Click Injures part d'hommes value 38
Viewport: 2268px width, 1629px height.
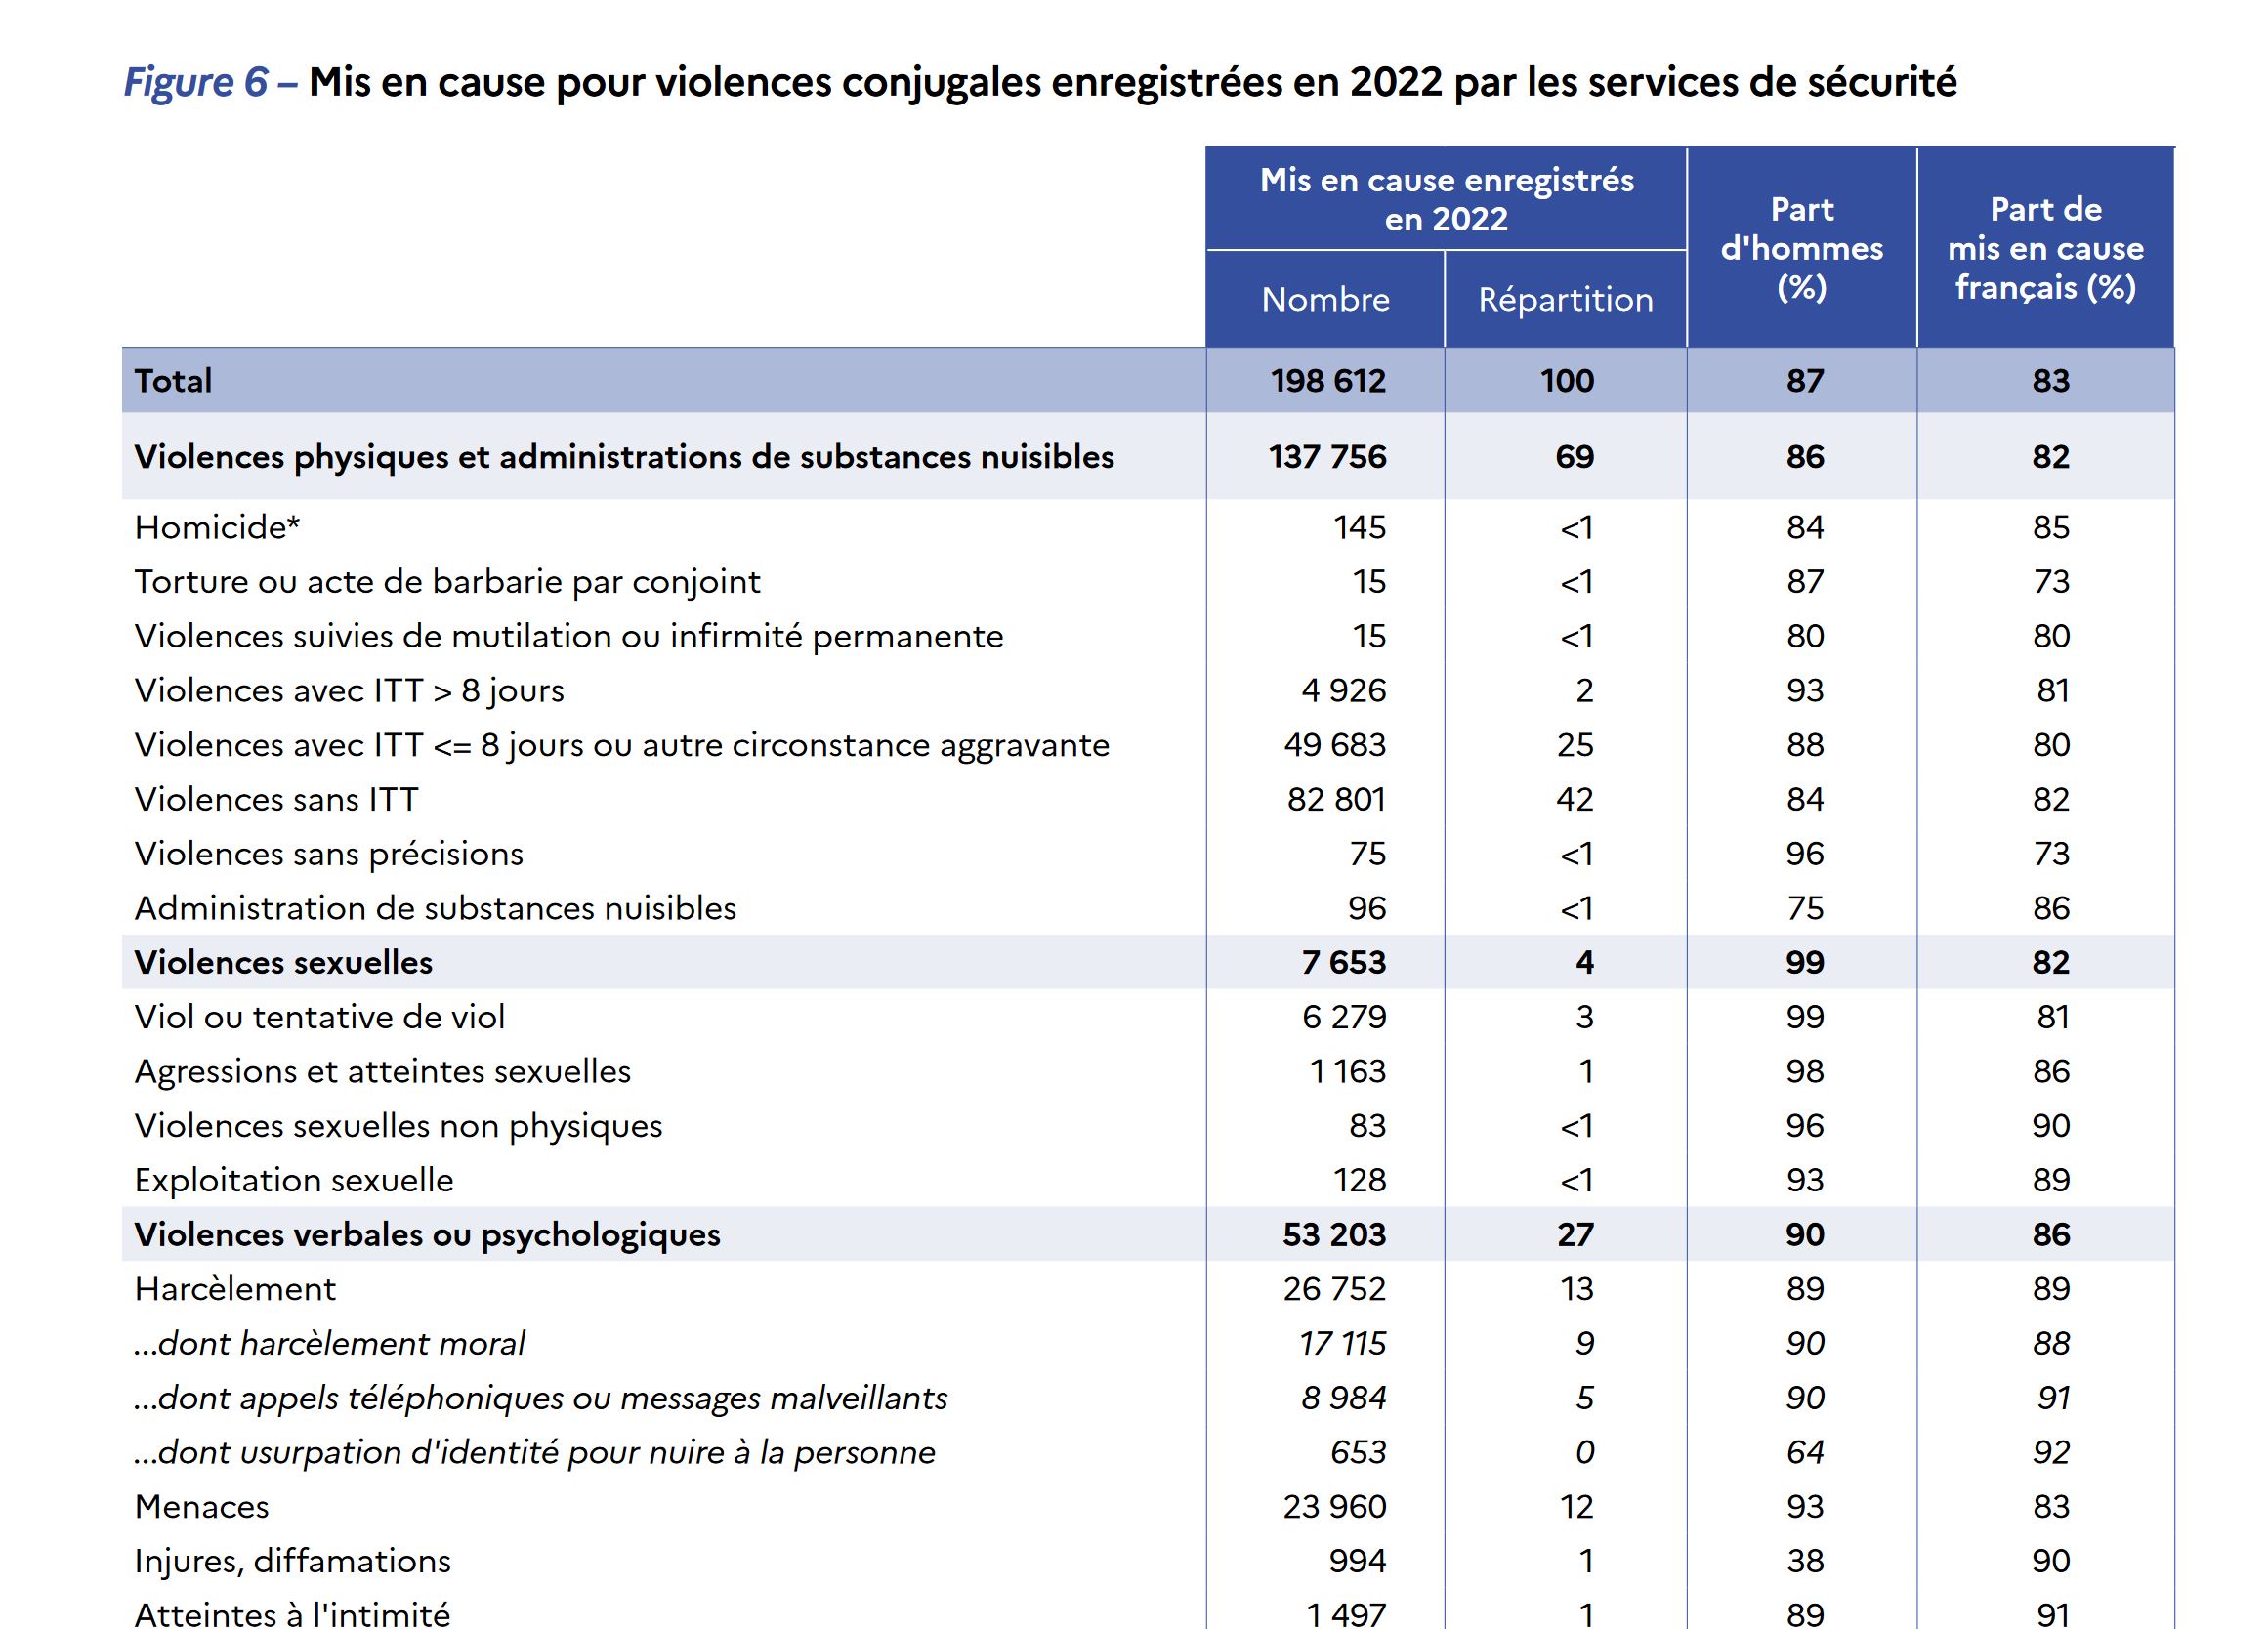point(1805,1561)
